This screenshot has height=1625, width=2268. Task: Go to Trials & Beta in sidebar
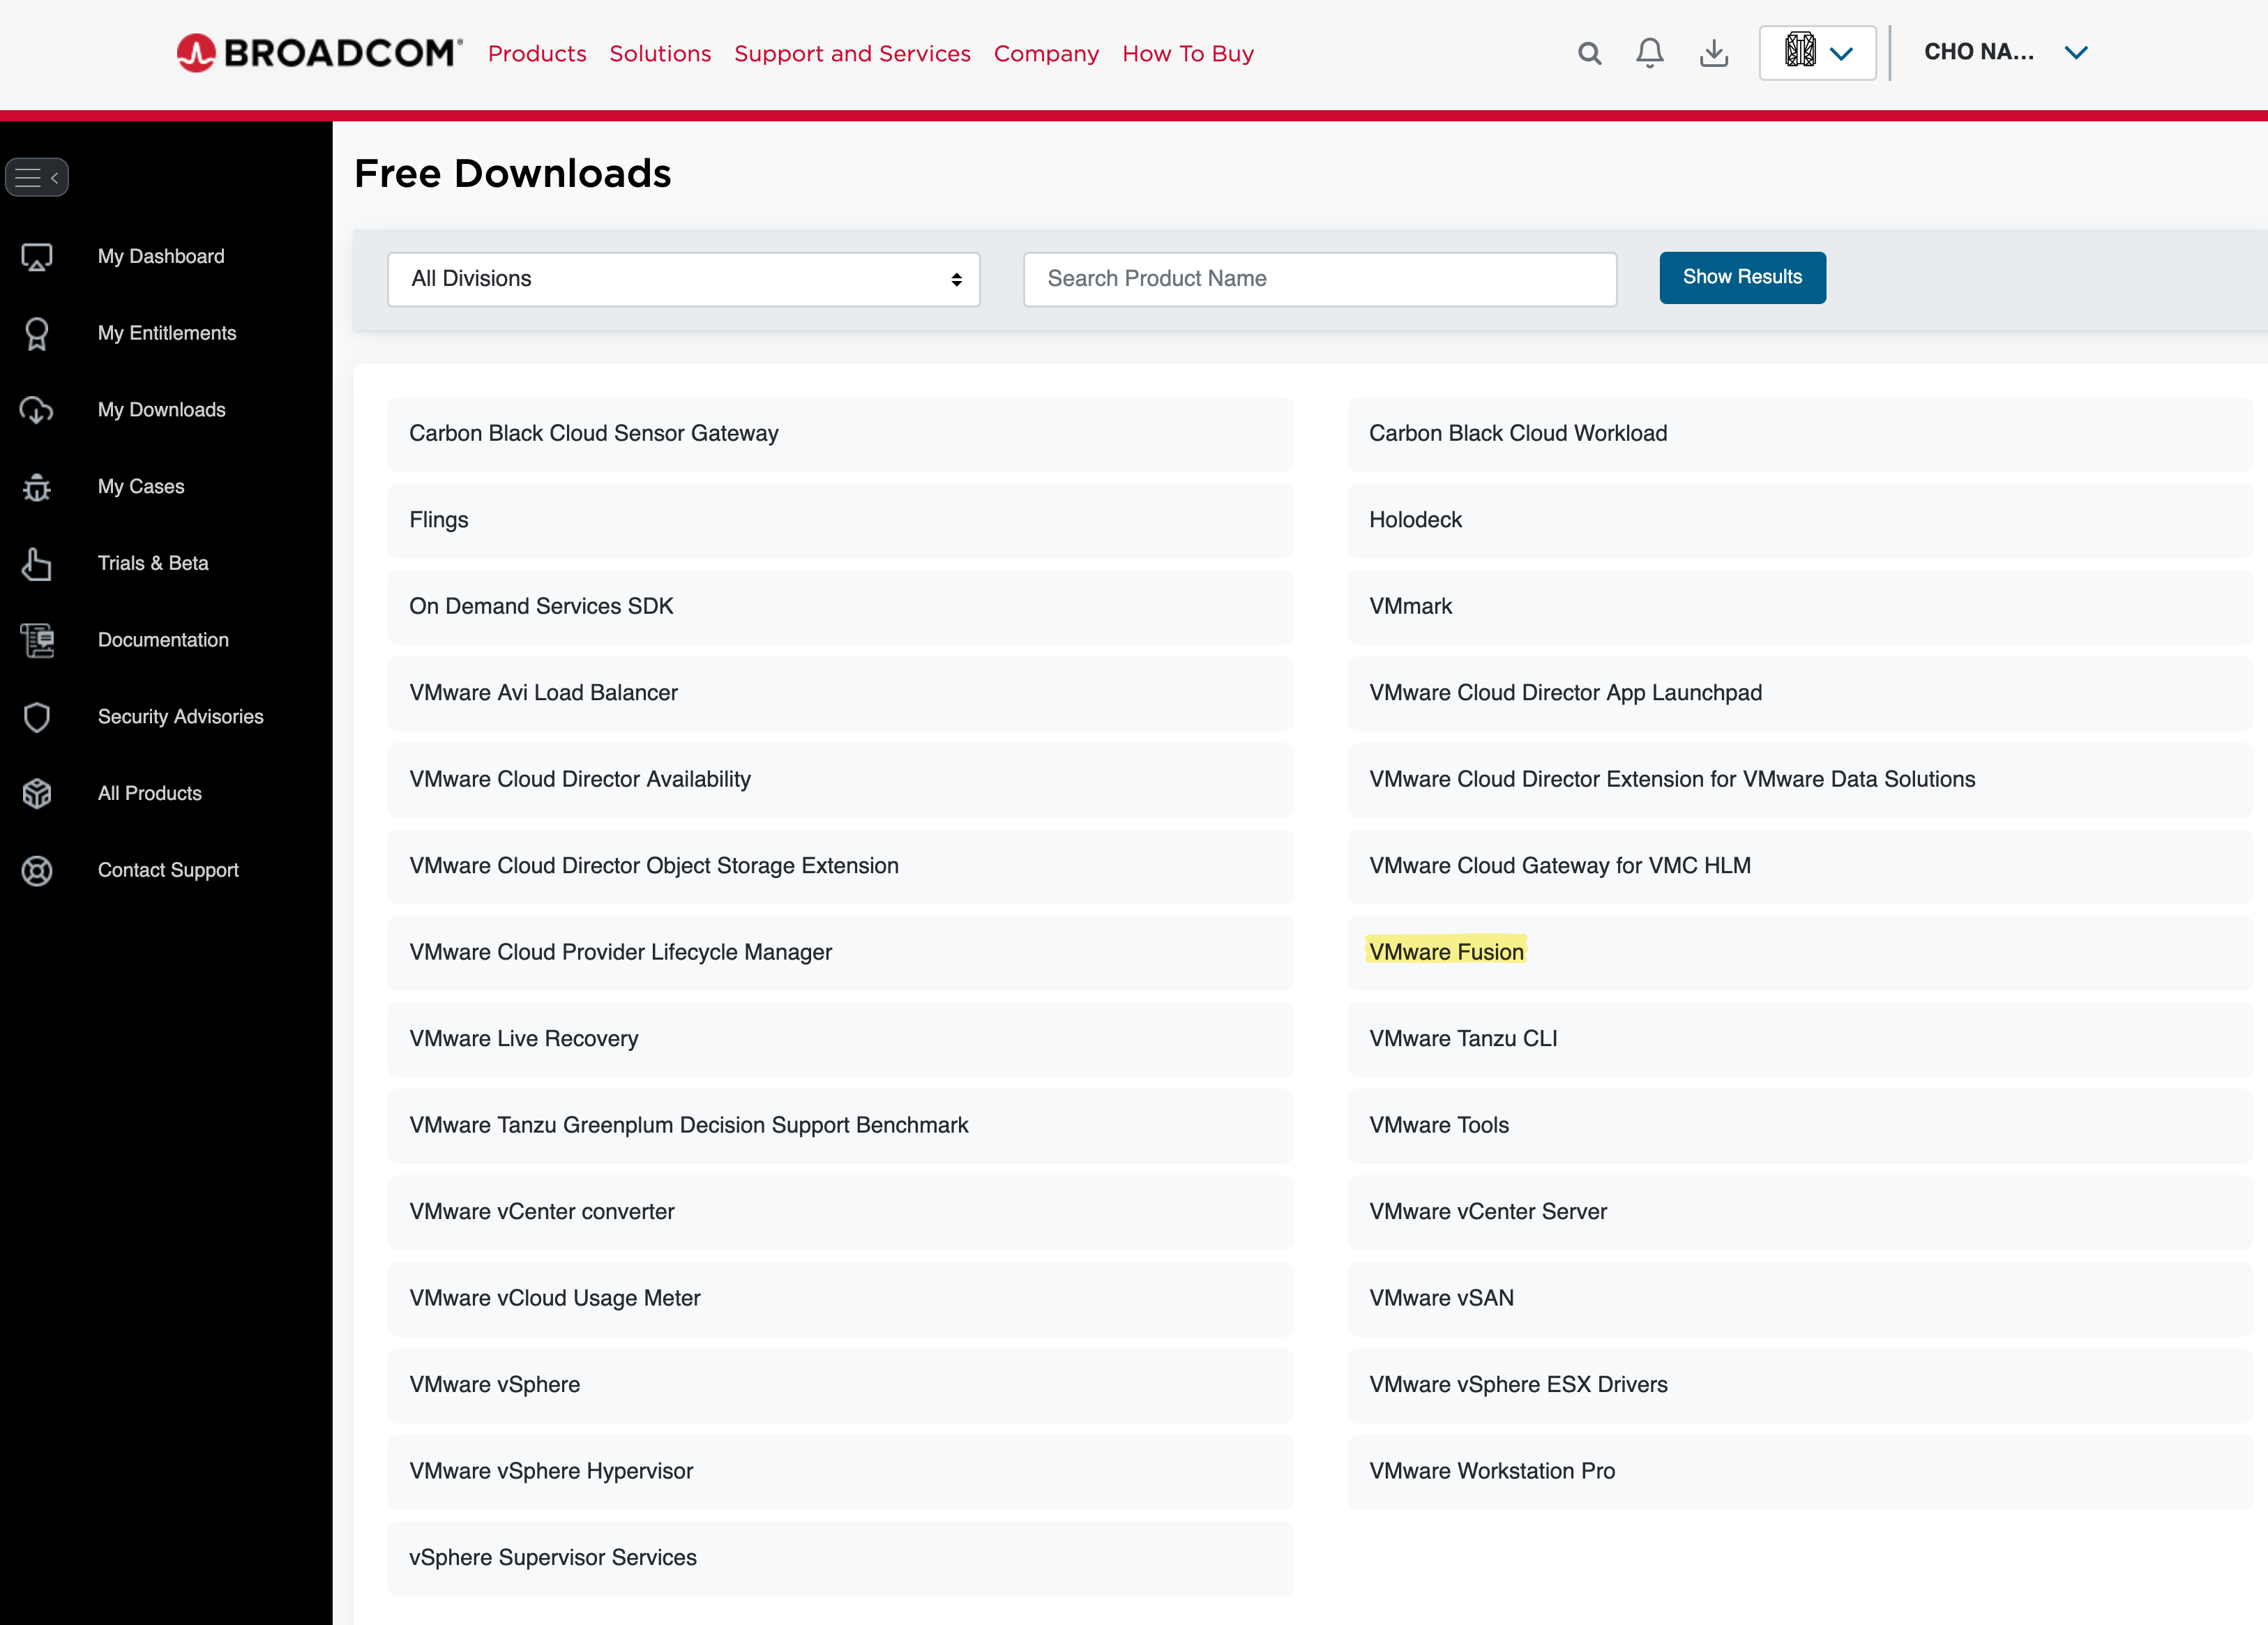(x=153, y=564)
